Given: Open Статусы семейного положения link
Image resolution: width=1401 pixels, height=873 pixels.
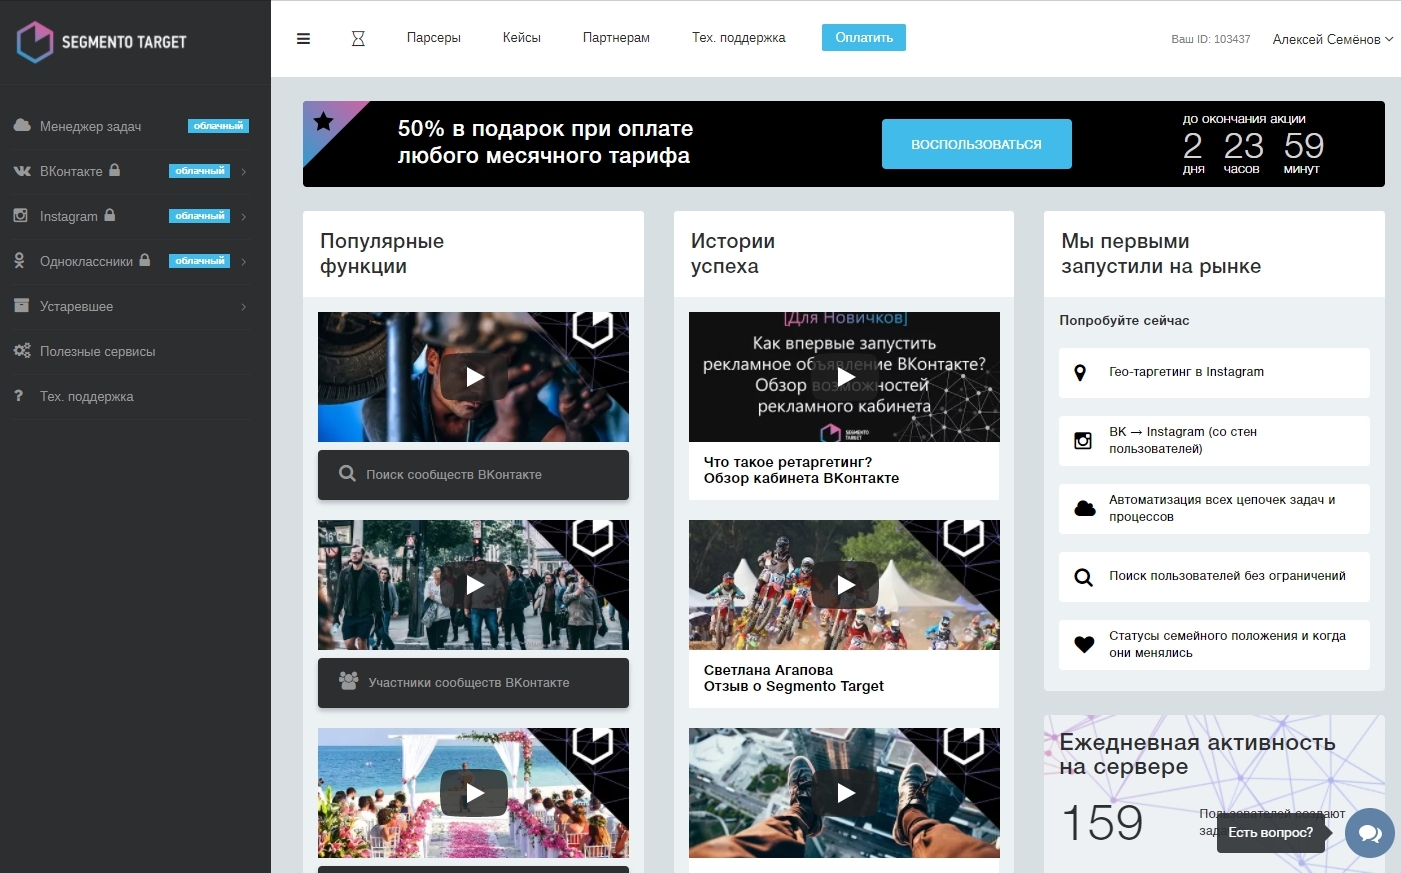Looking at the screenshot, I should [x=1214, y=645].
